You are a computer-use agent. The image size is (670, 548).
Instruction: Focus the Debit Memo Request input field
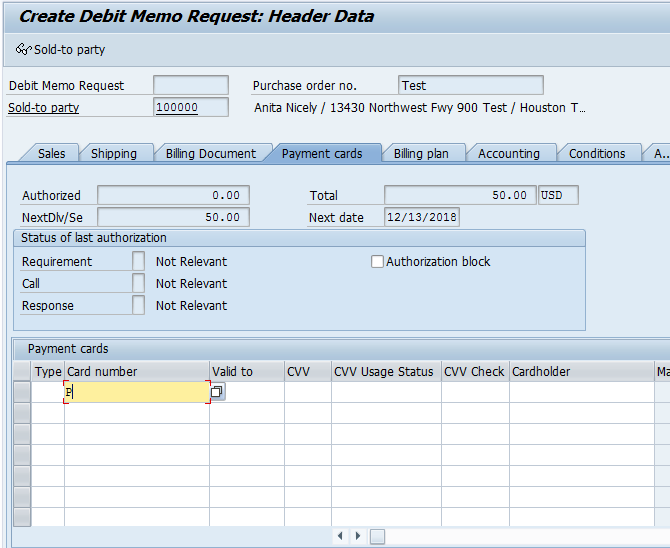[191, 86]
